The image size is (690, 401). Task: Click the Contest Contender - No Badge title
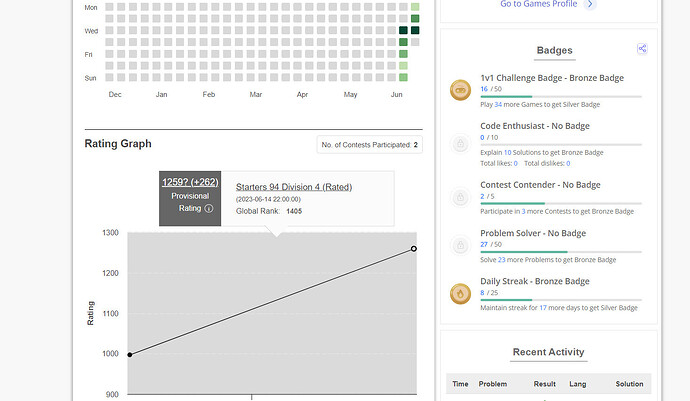(540, 185)
